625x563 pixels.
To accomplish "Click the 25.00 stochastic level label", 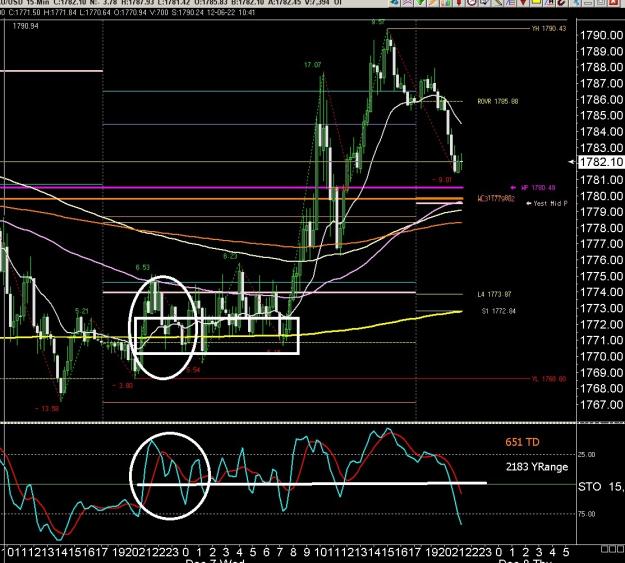I will point(586,455).
